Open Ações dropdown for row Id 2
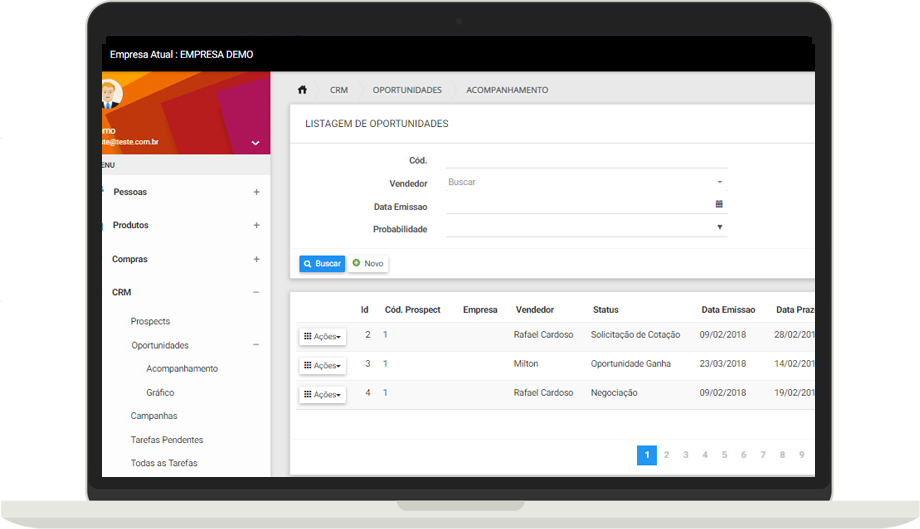This screenshot has width=920, height=529. pyautogui.click(x=322, y=337)
